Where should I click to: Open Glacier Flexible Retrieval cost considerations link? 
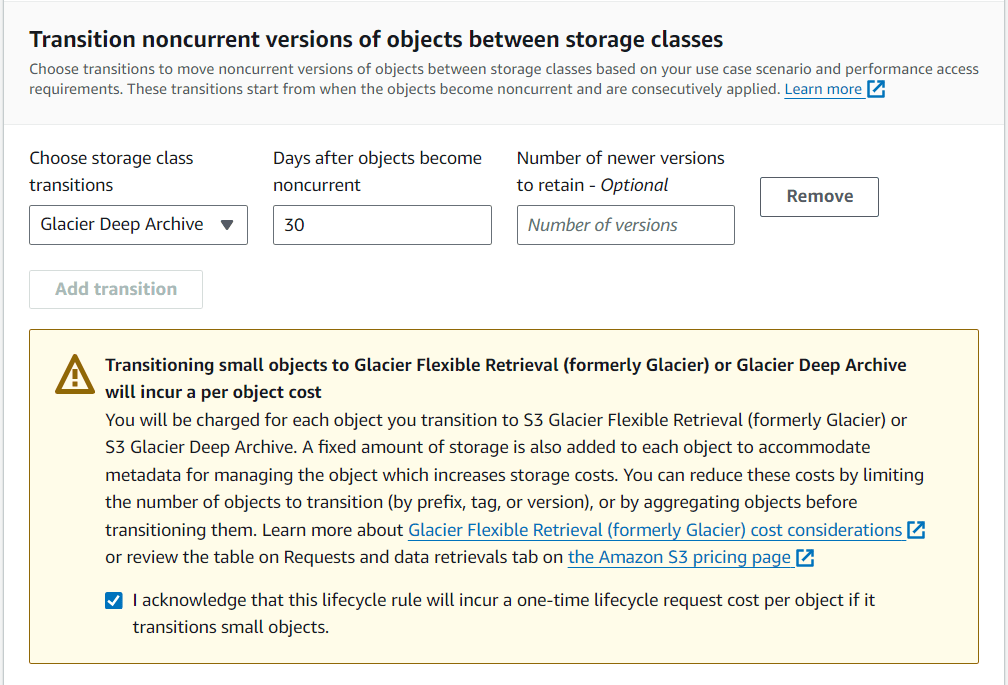655,530
